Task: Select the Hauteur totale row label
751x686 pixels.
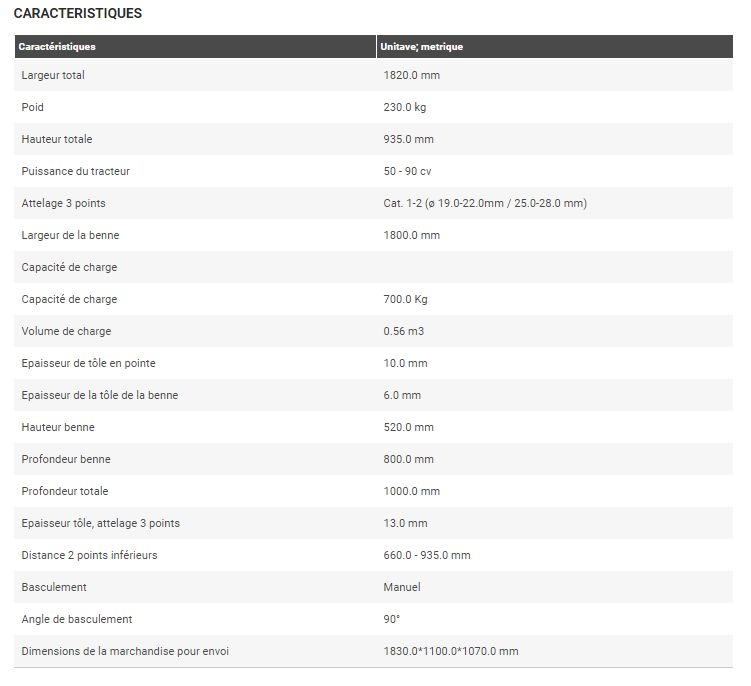Action: pyautogui.click(x=57, y=139)
